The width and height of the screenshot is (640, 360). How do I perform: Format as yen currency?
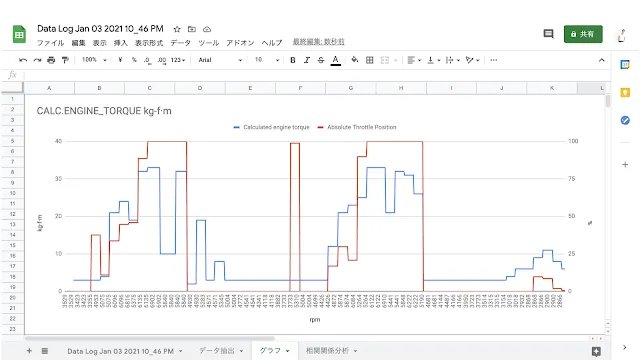click(x=120, y=60)
